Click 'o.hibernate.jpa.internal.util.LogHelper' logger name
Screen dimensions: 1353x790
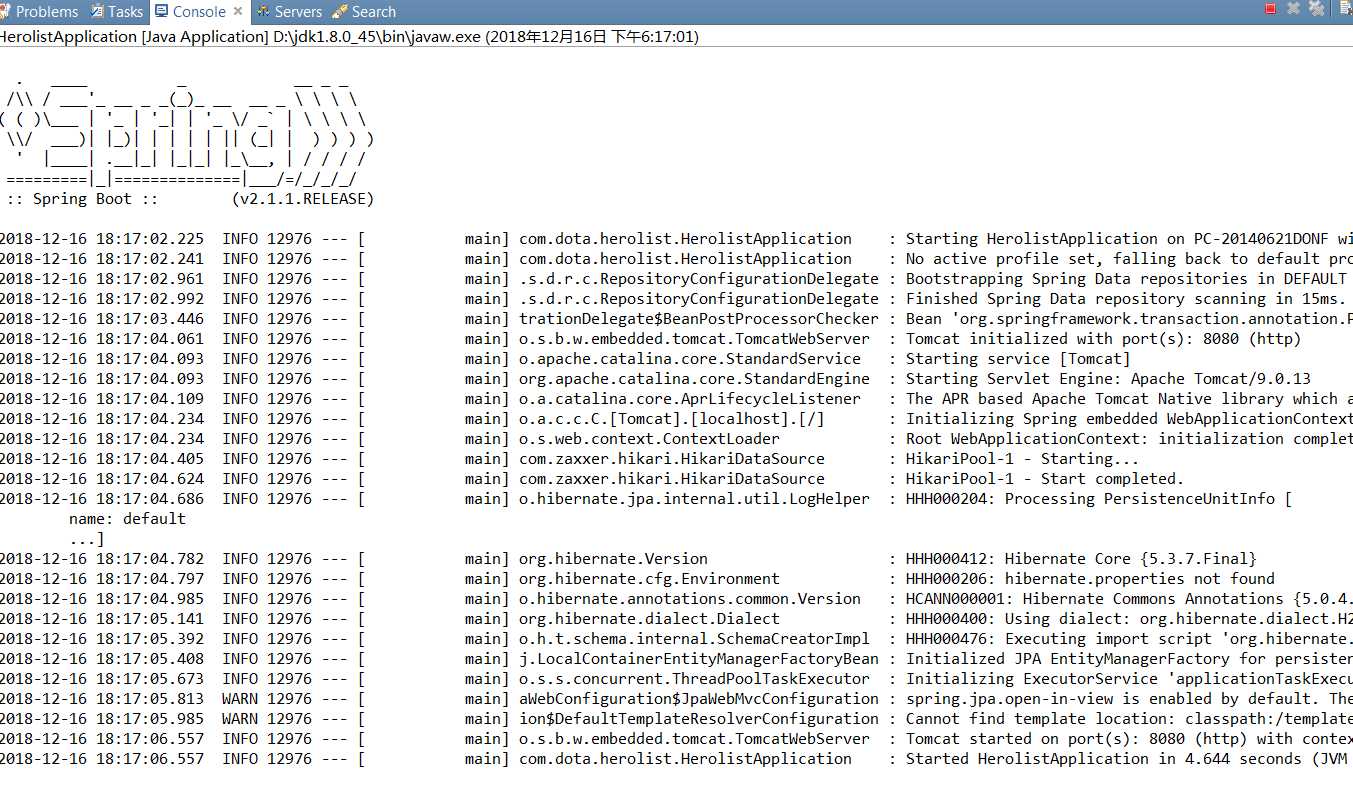point(694,499)
